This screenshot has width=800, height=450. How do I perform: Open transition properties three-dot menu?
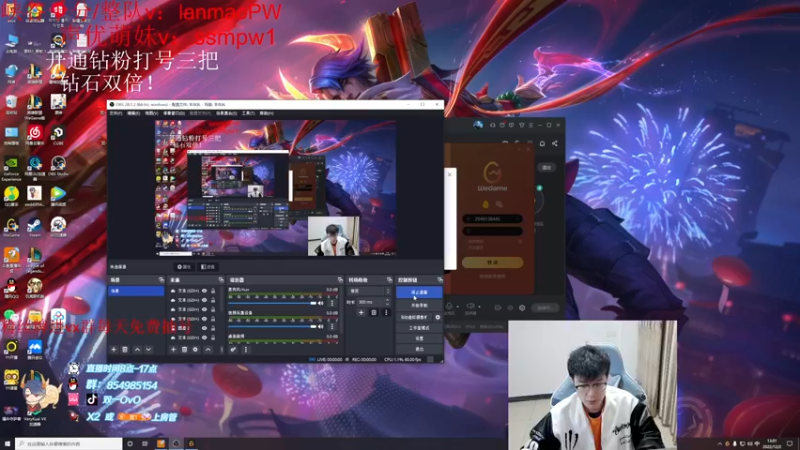386,312
